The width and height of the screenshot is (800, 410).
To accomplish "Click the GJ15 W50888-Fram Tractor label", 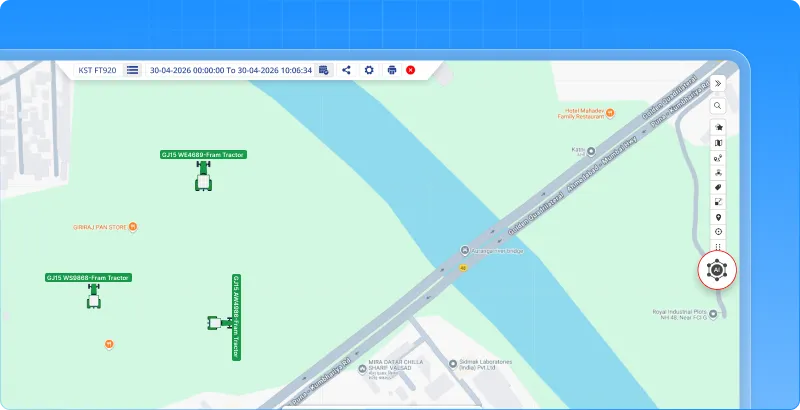I will [x=88, y=278].
